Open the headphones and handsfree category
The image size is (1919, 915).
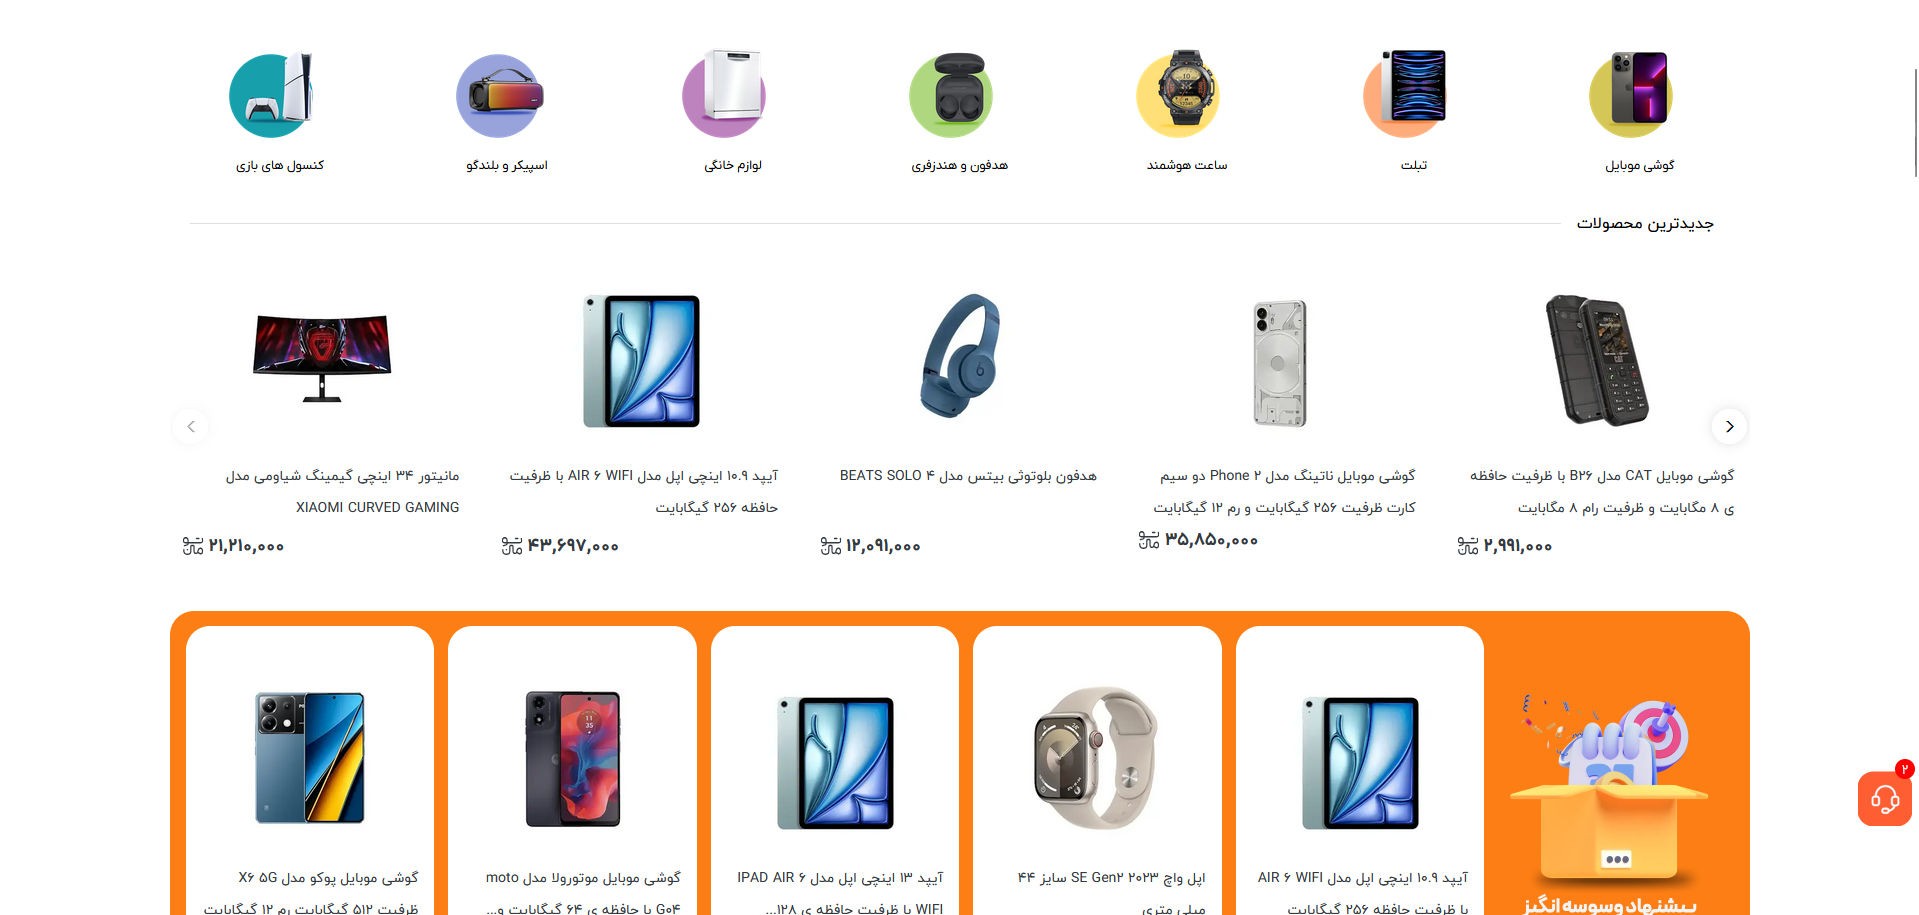pyautogui.click(x=952, y=95)
